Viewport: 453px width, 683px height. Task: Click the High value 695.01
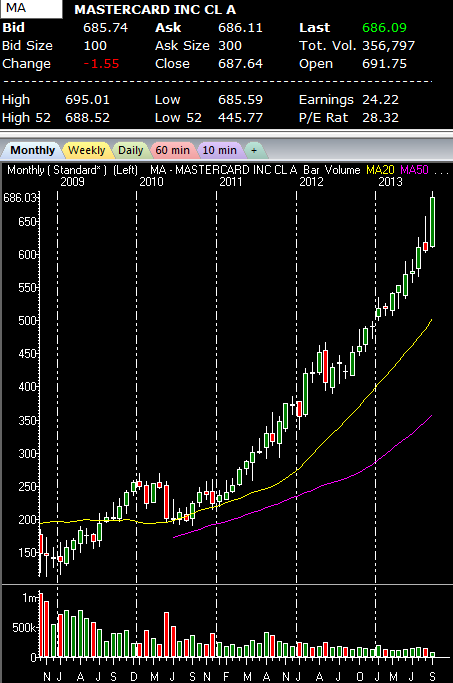point(87,100)
